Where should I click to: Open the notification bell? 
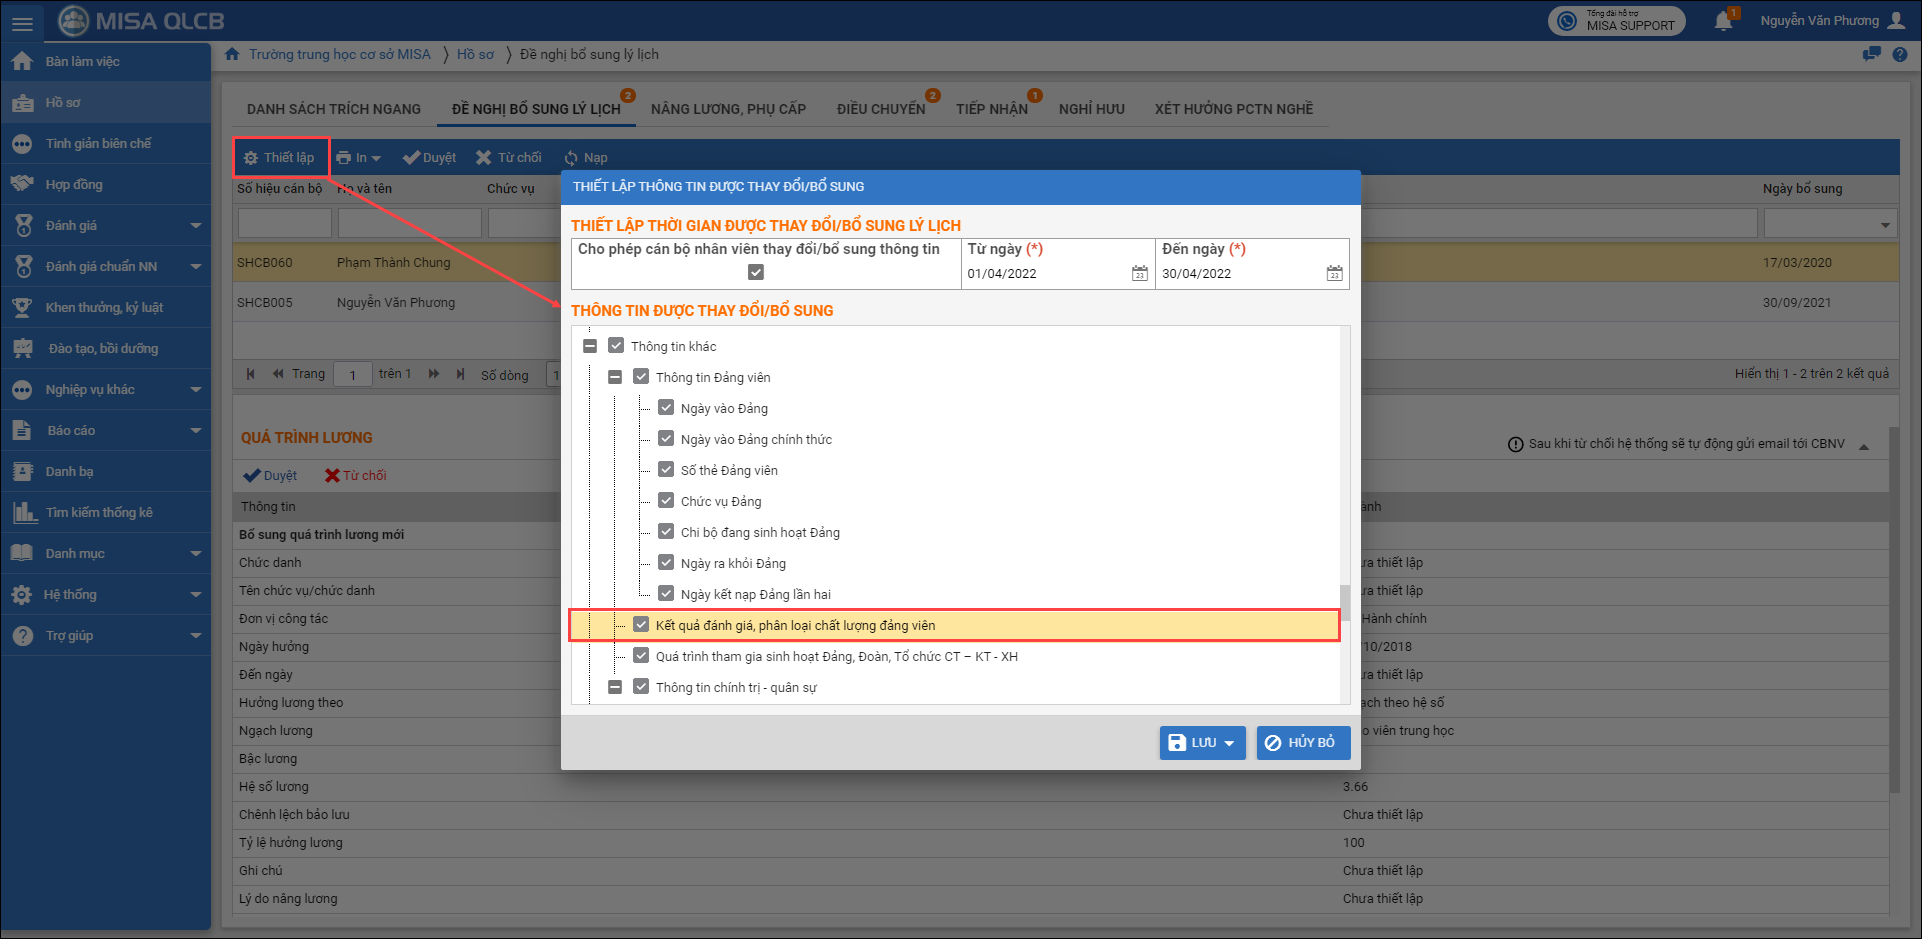click(1723, 21)
